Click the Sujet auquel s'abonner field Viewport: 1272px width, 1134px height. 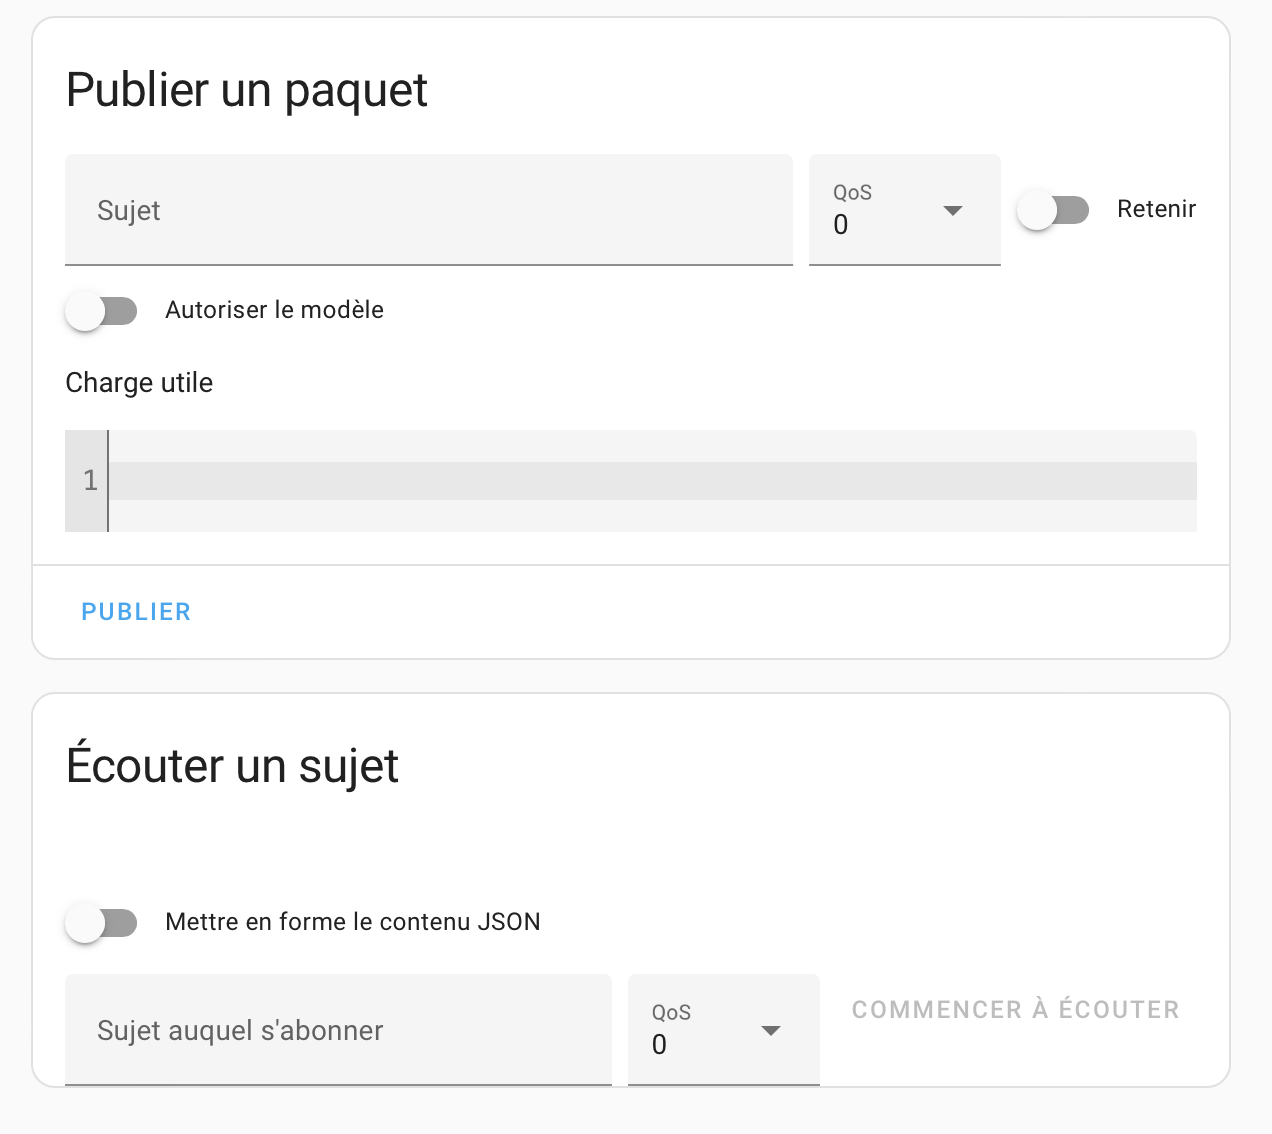(x=338, y=1030)
